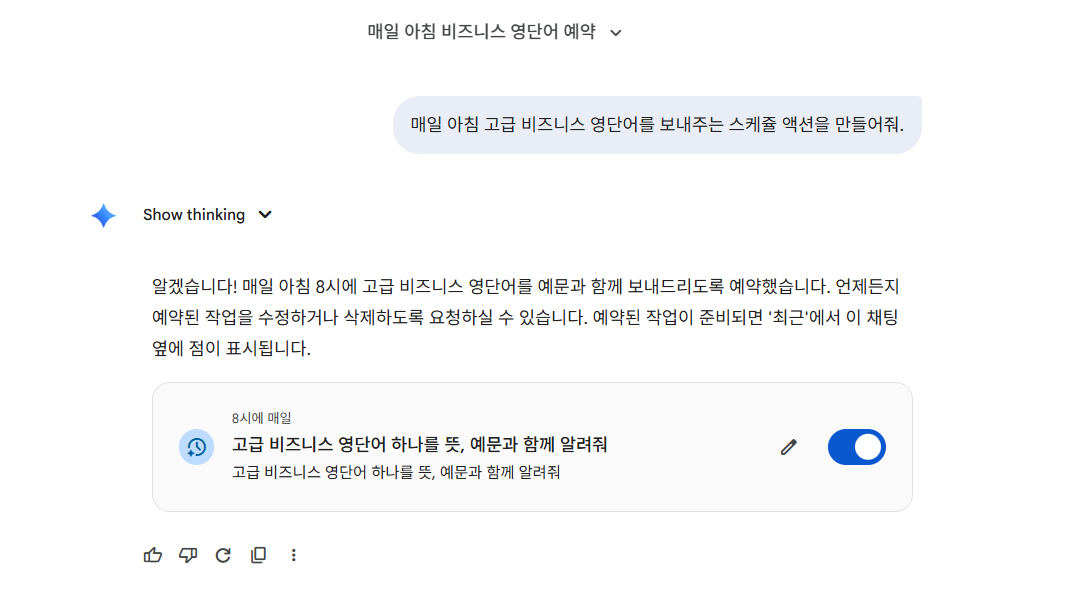Screen dimensions: 1088x615
Task: Open the three-dot more options icon
Action: coord(293,555)
